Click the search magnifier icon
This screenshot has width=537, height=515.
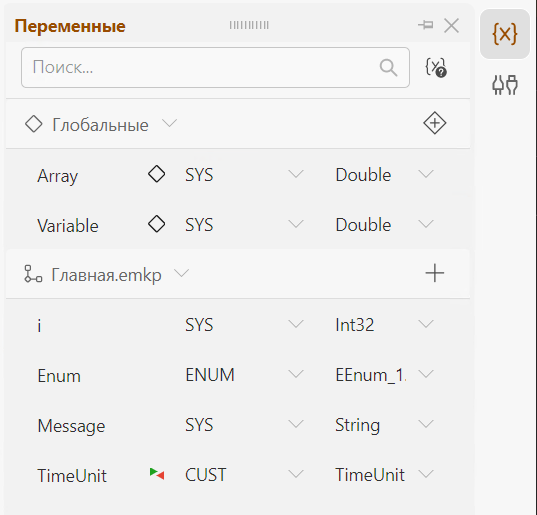(x=388, y=67)
